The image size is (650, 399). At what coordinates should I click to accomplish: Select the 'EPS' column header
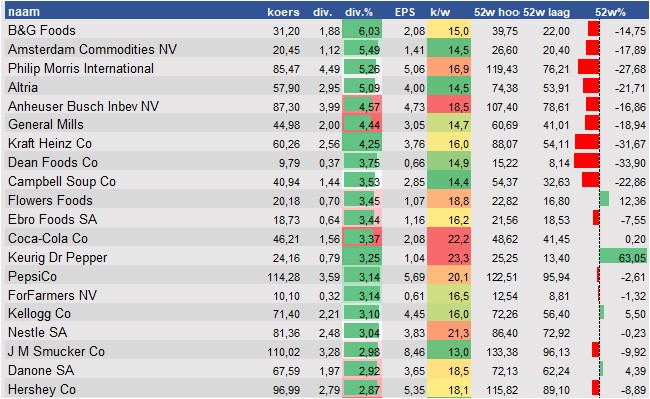pos(405,12)
